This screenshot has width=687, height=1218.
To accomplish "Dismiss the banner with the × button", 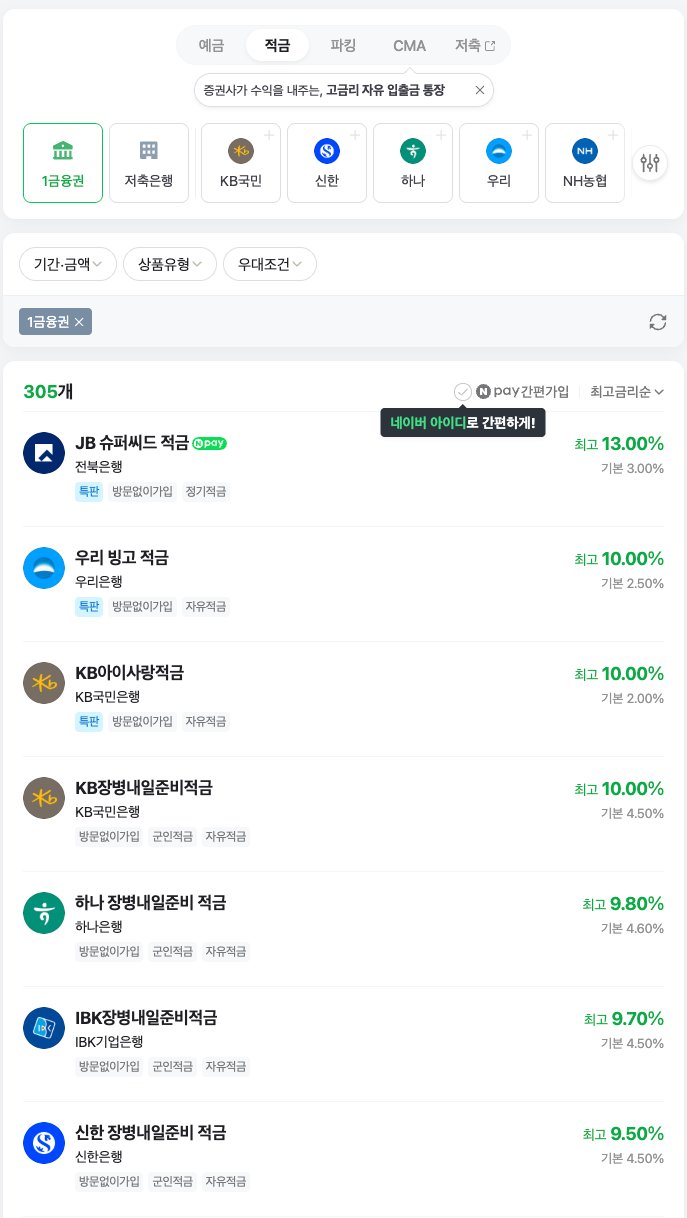I will tap(479, 89).
